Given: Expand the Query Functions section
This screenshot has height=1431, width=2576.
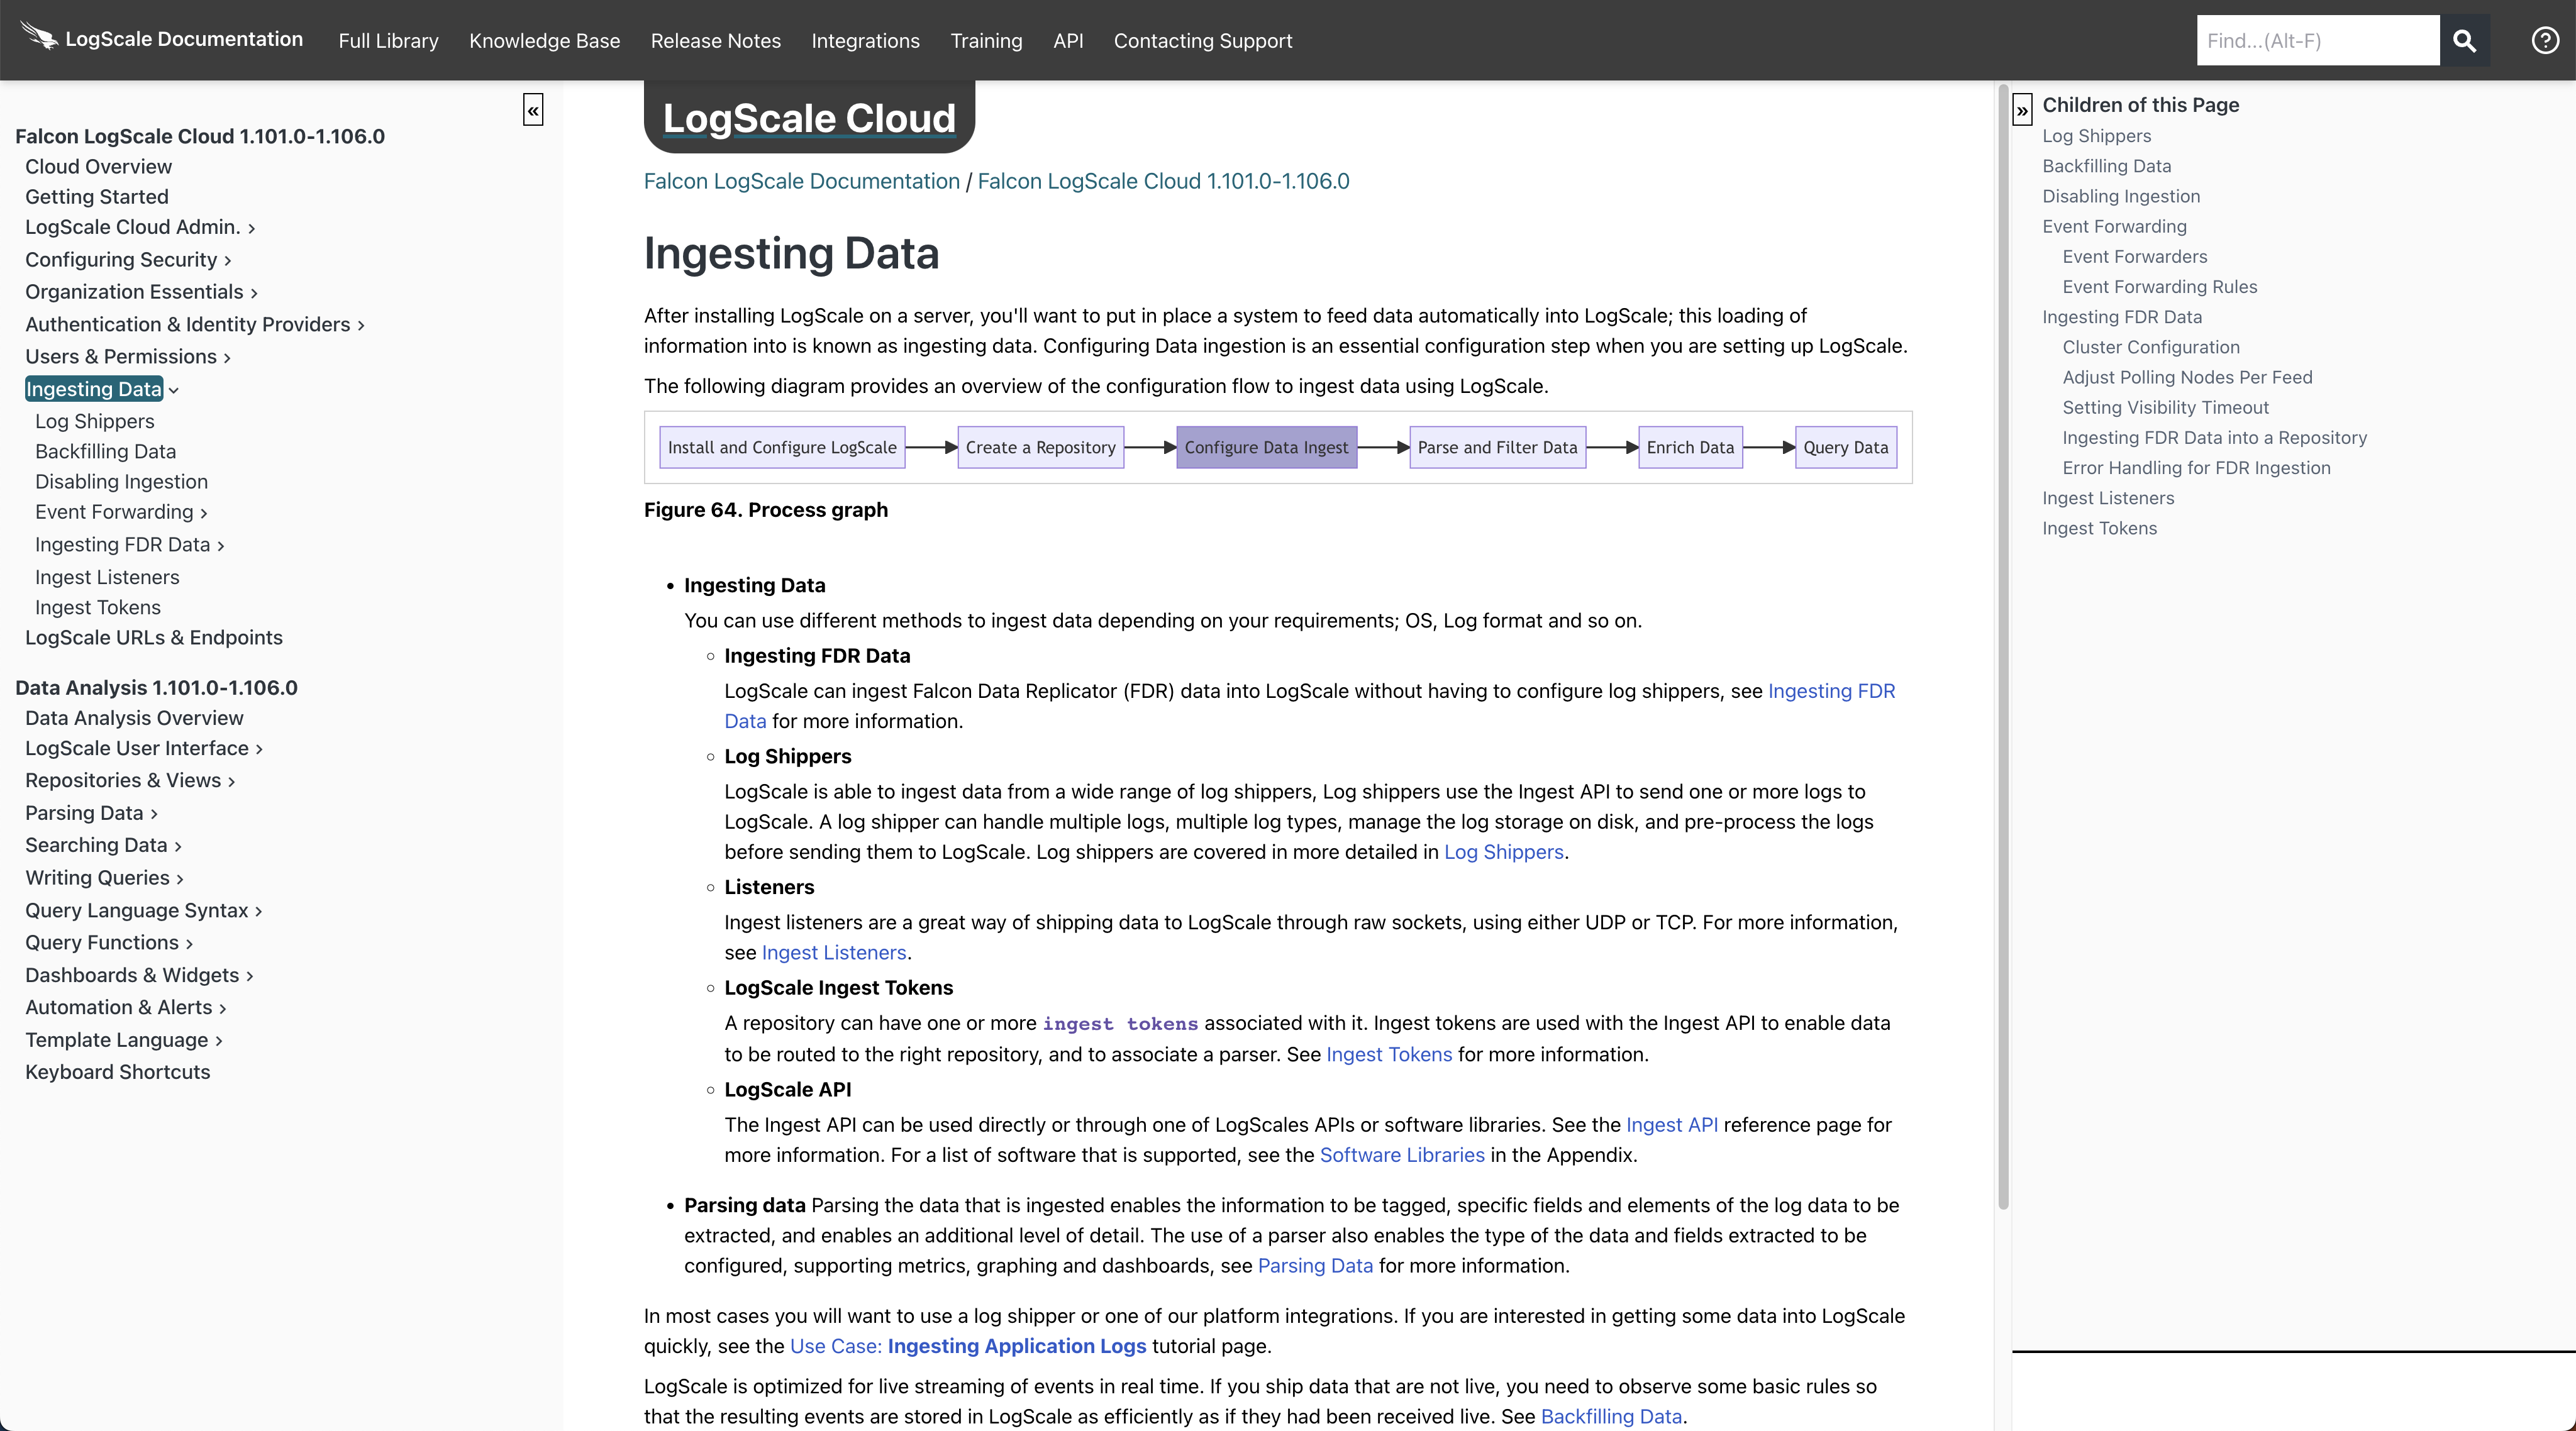Looking at the screenshot, I should pyautogui.click(x=190, y=944).
